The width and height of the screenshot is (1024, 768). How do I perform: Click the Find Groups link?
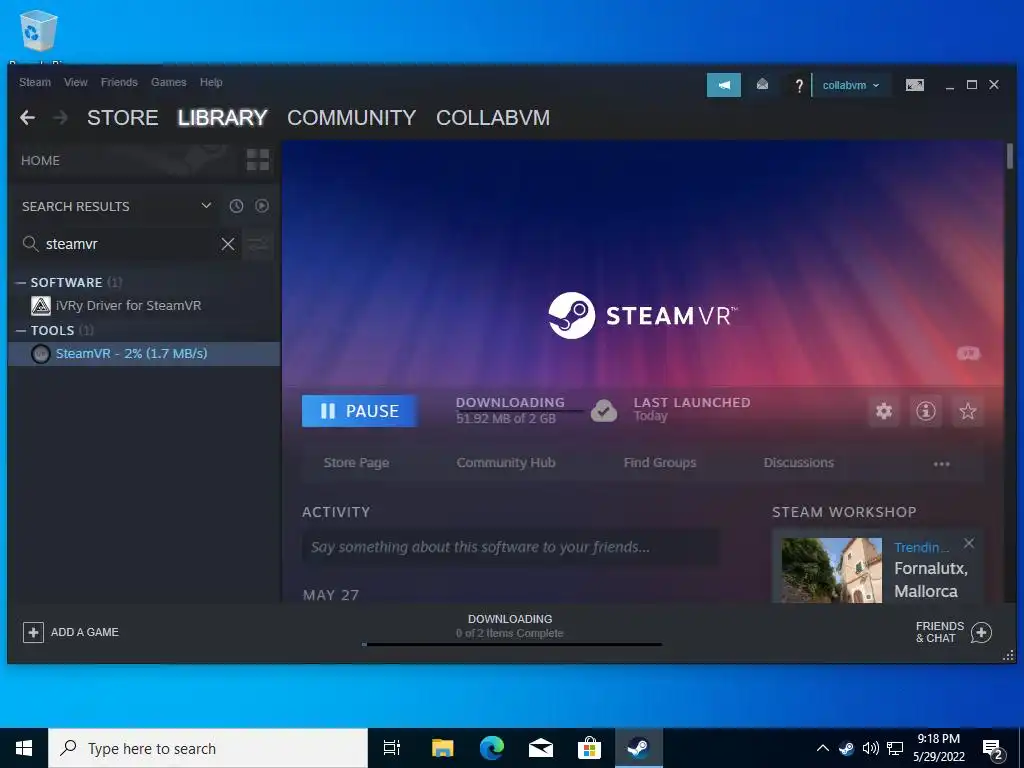pyautogui.click(x=660, y=462)
